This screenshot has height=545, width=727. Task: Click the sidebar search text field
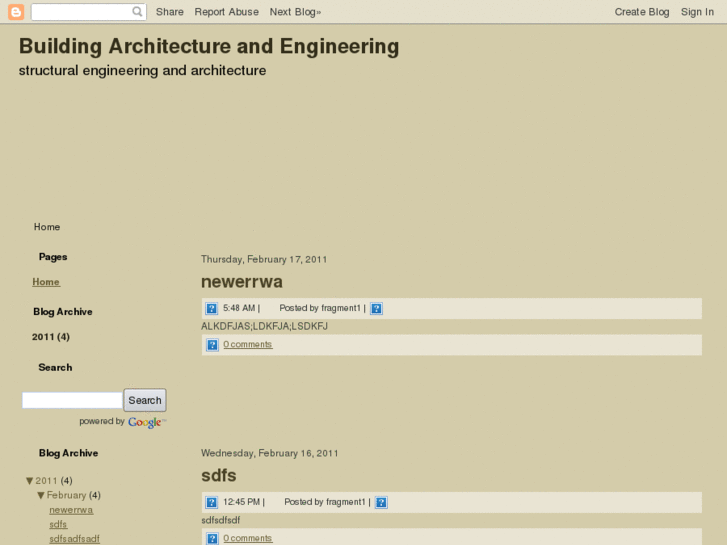pyautogui.click(x=72, y=400)
